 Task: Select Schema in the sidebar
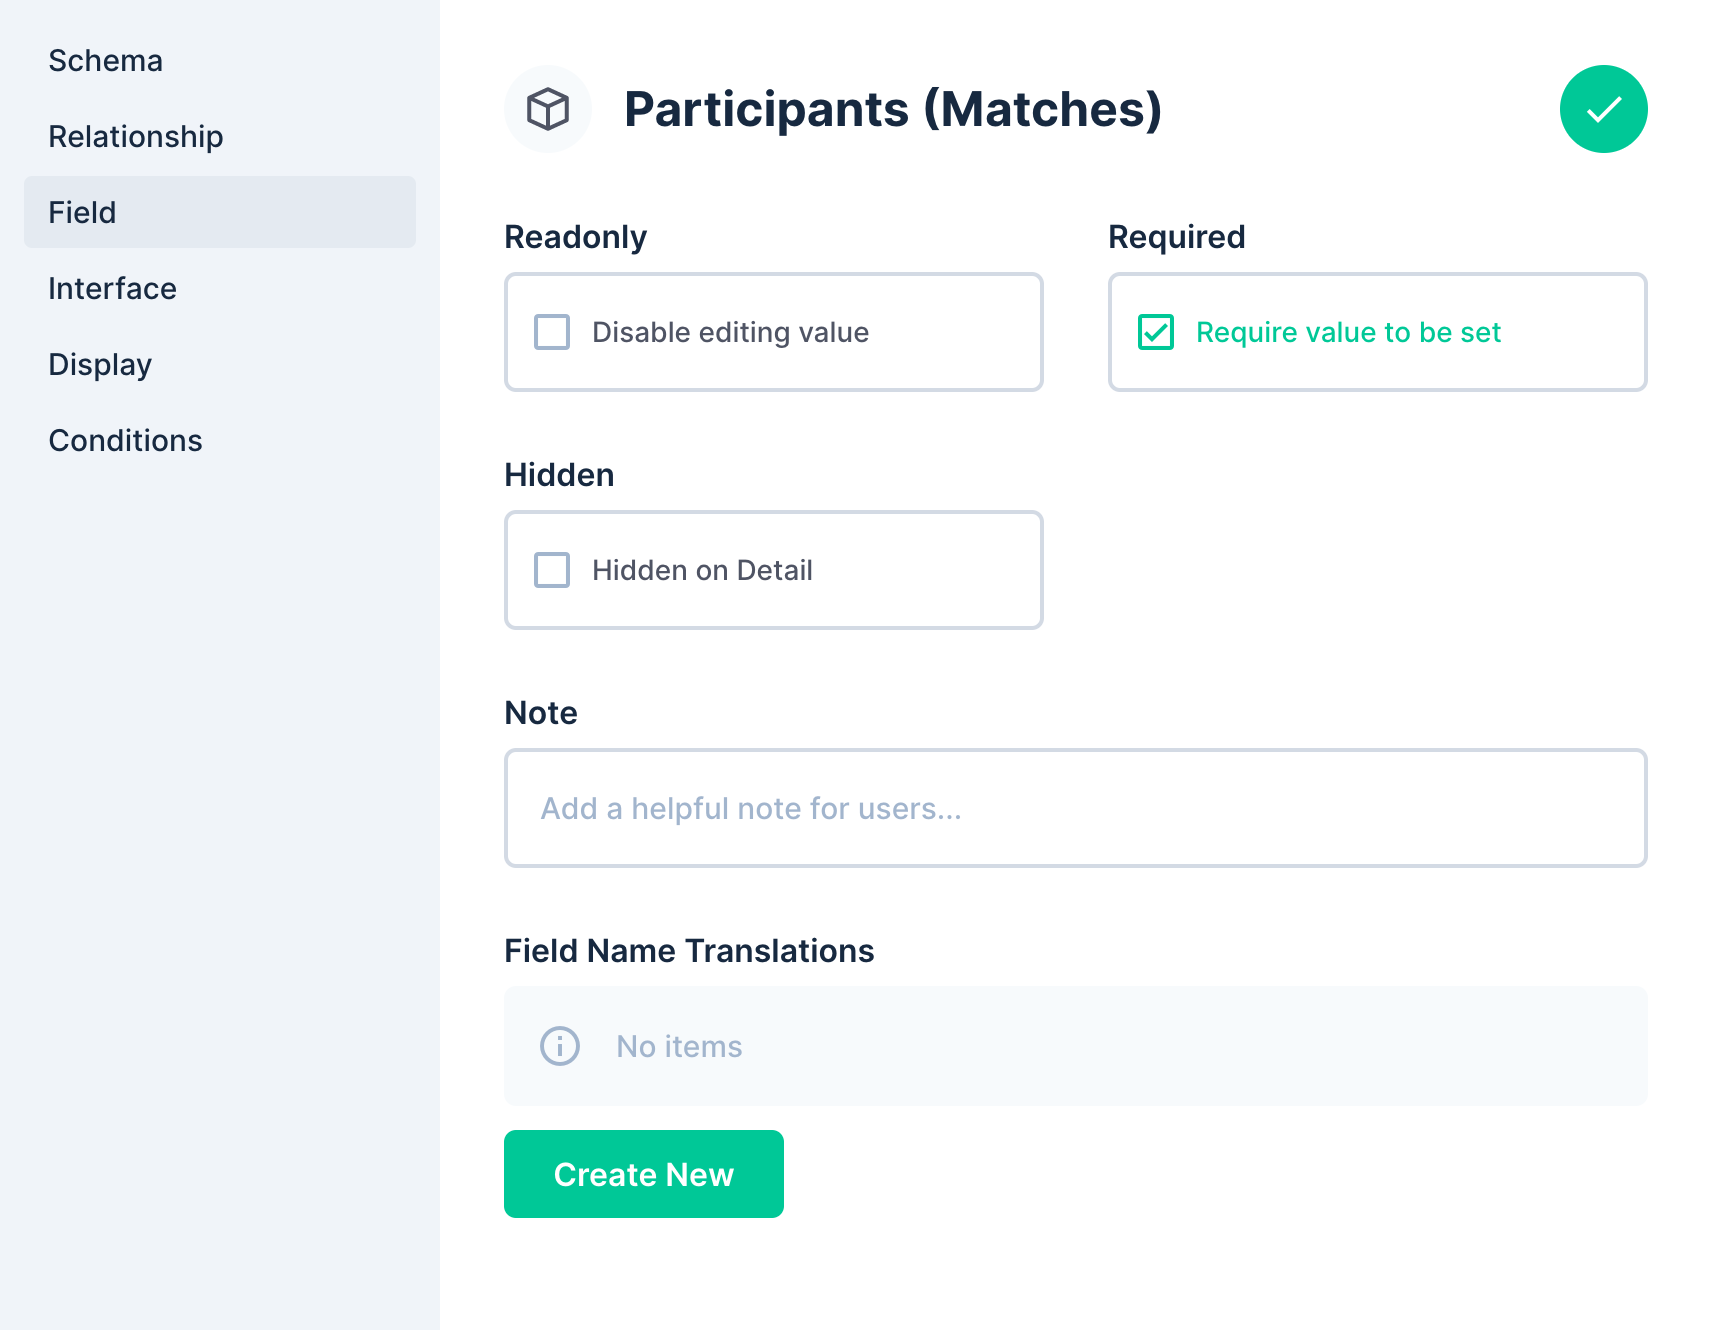[x=105, y=60]
